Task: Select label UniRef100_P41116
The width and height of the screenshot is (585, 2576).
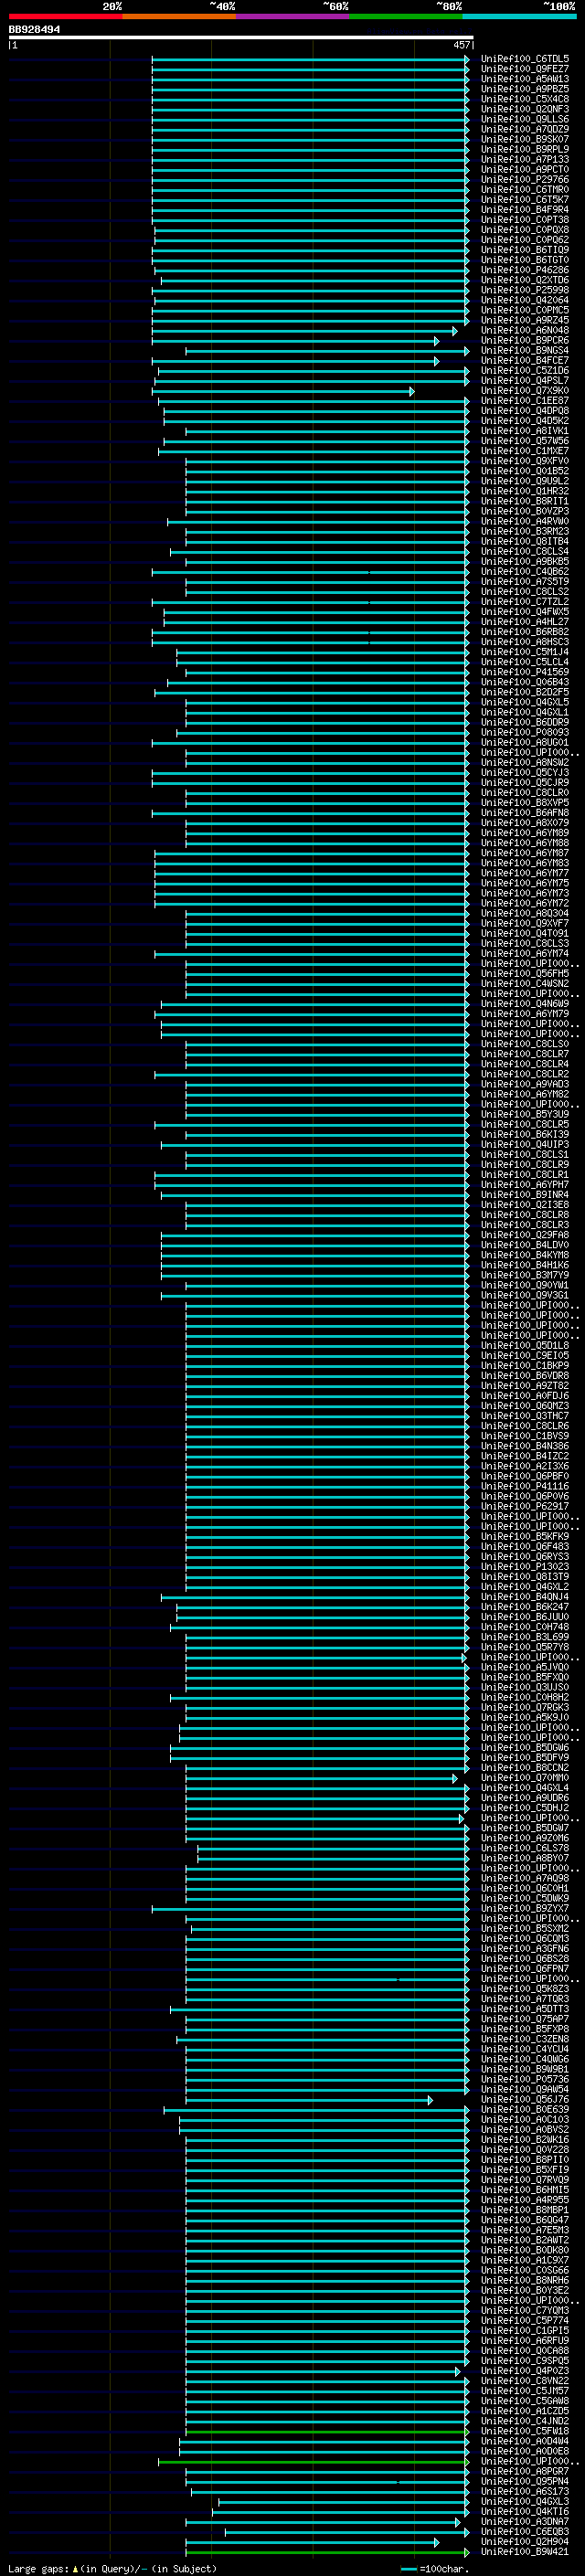Action: click(524, 1487)
